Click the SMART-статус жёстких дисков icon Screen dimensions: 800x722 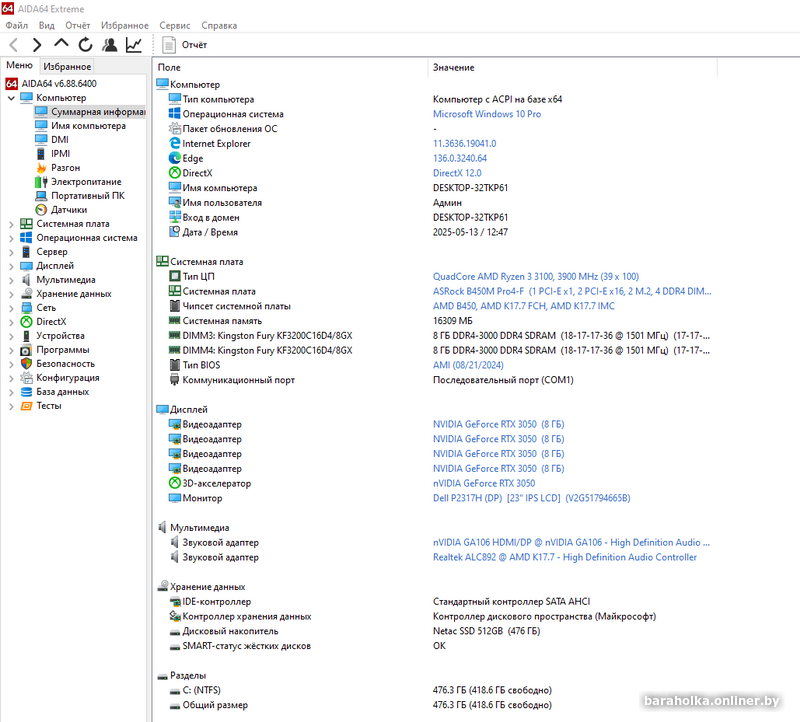174,646
